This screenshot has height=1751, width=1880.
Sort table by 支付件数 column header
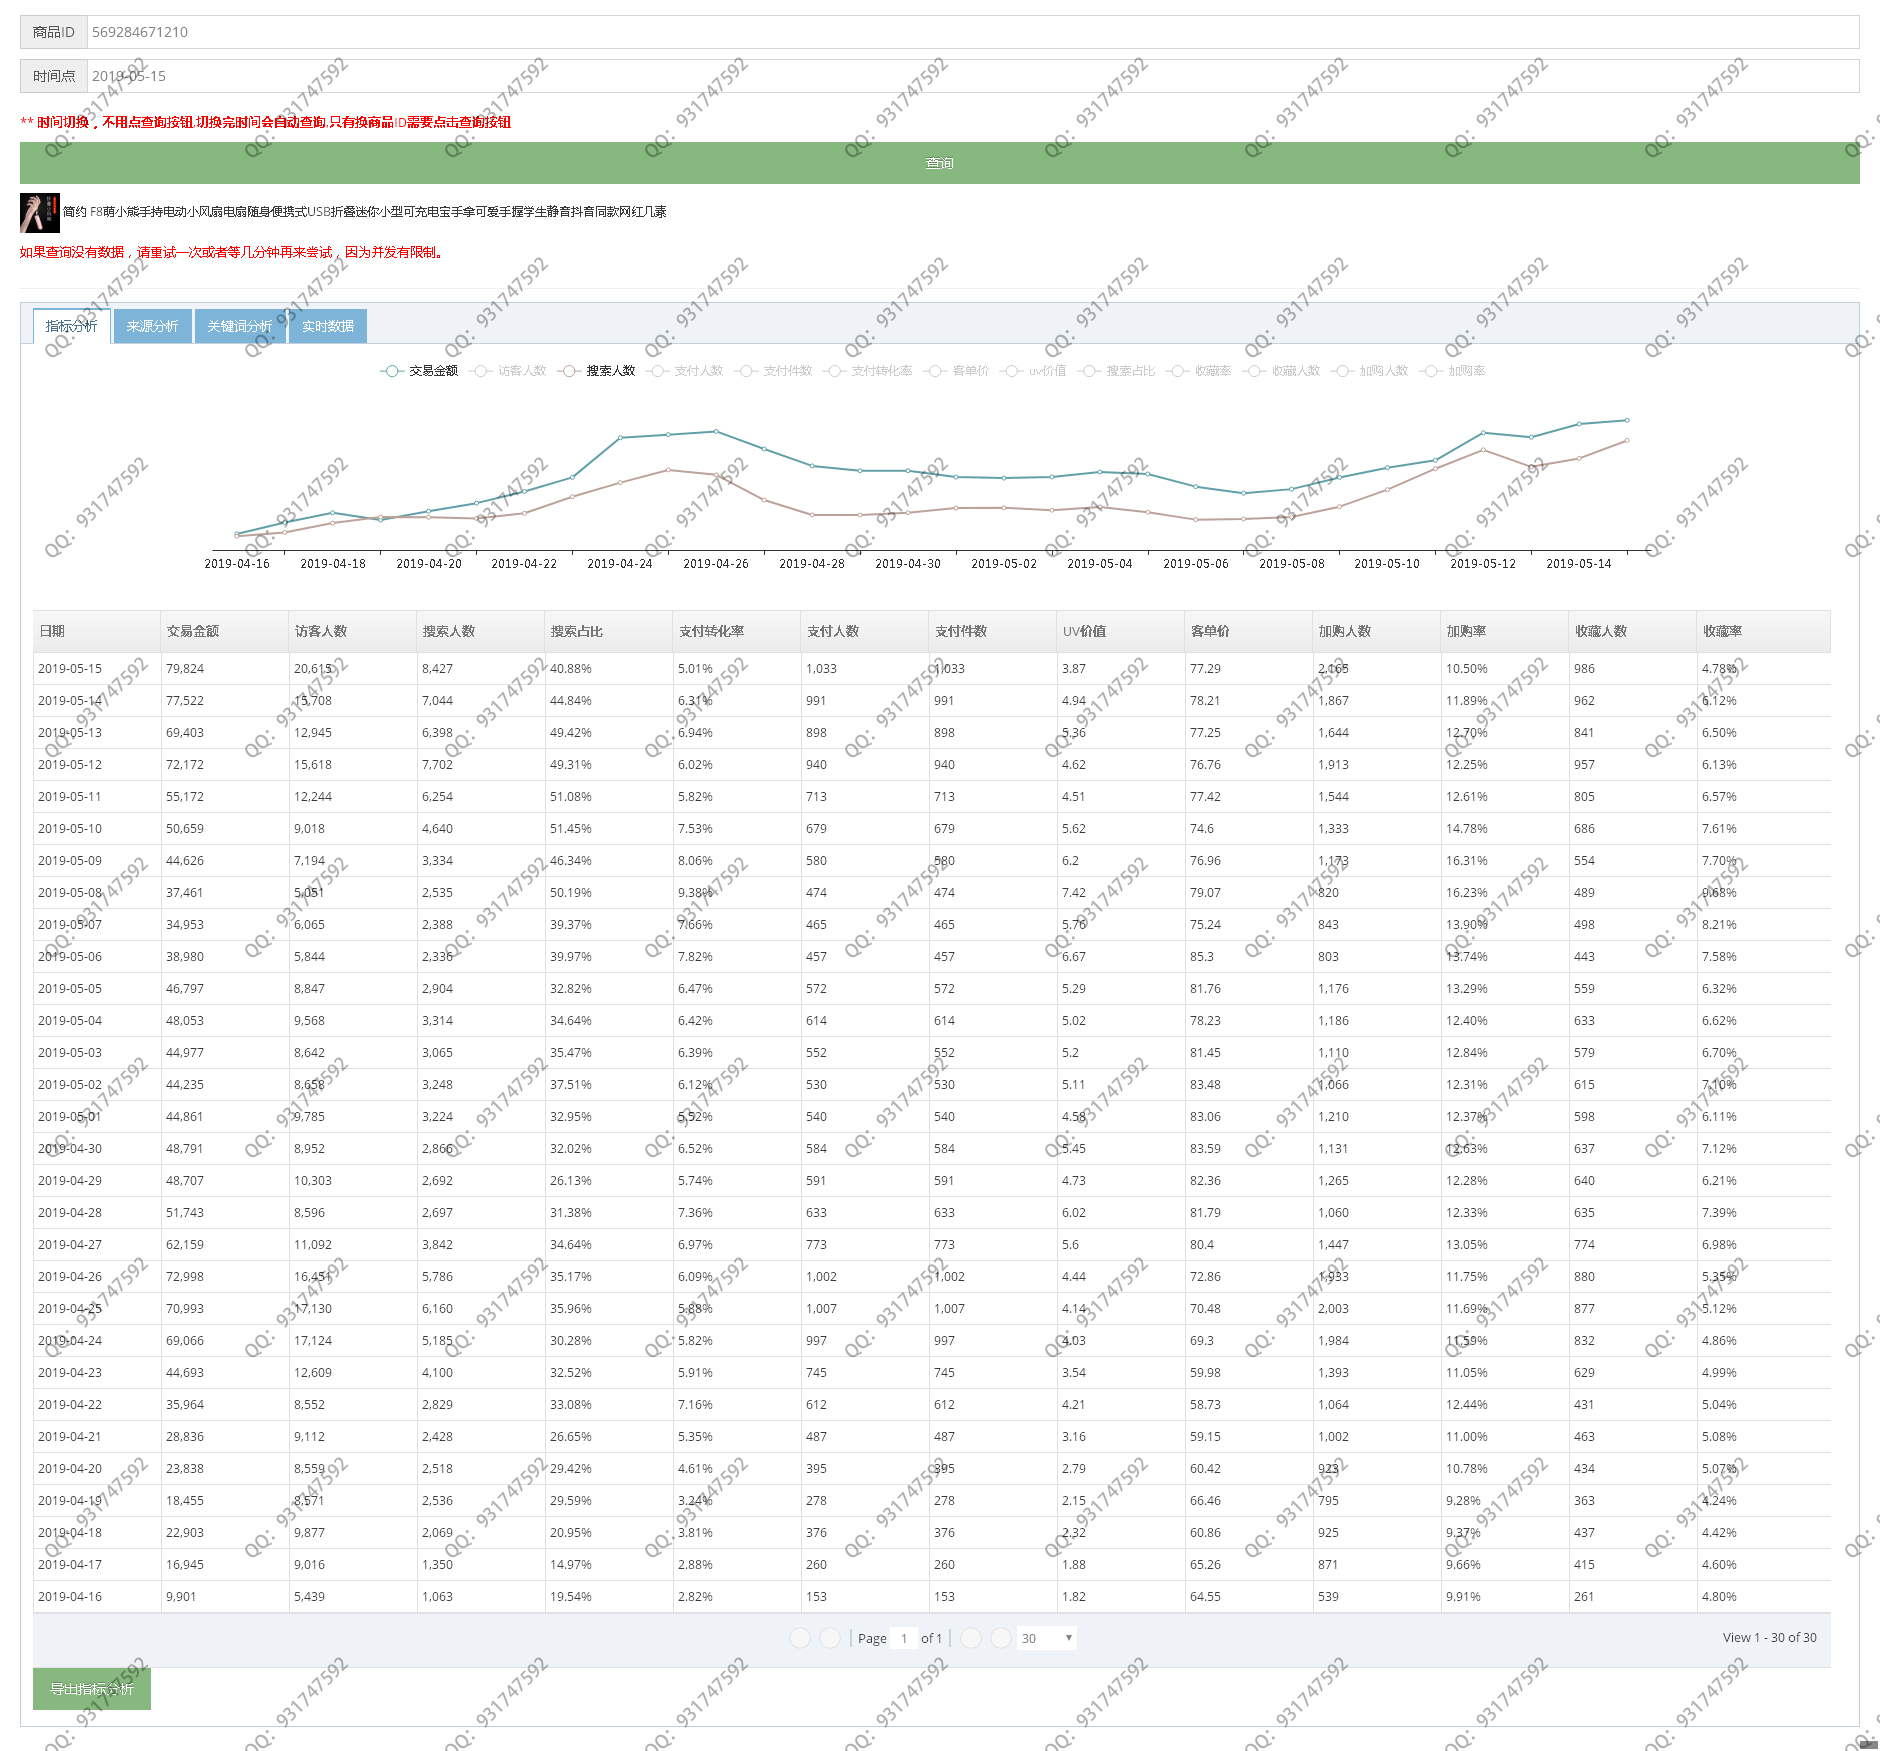993,631
